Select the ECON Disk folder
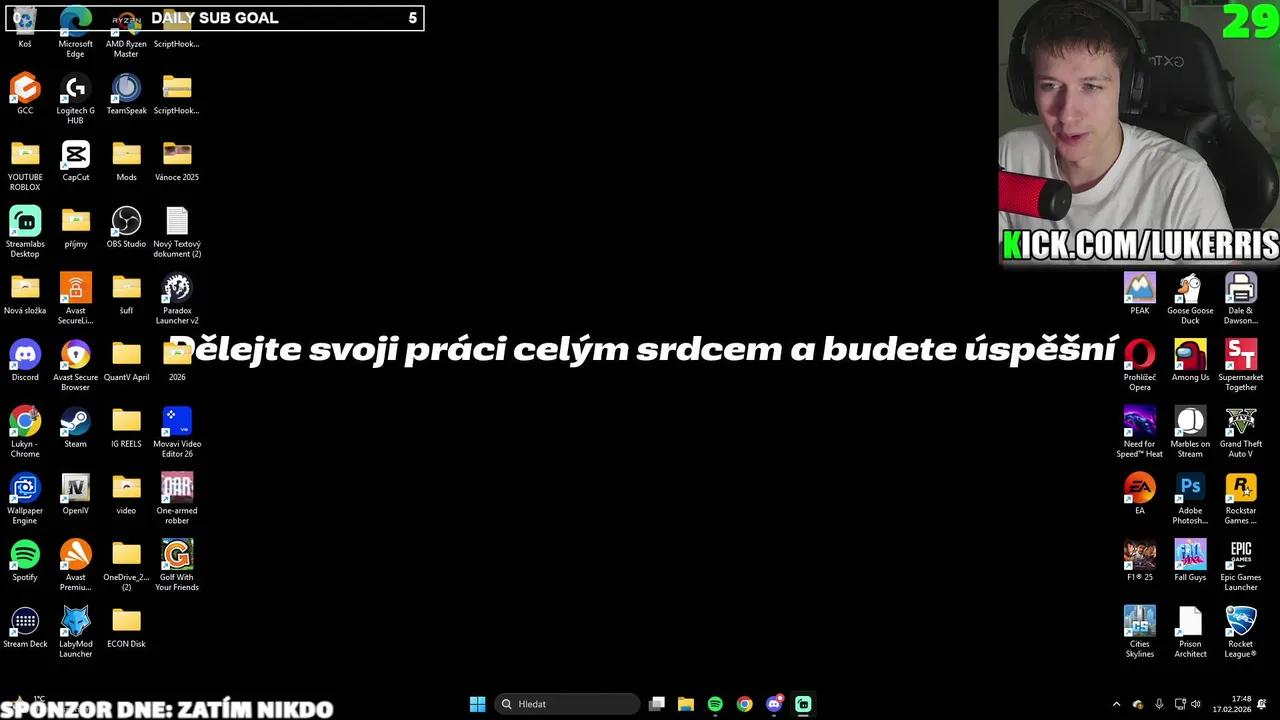The width and height of the screenshot is (1280, 720). click(126, 621)
